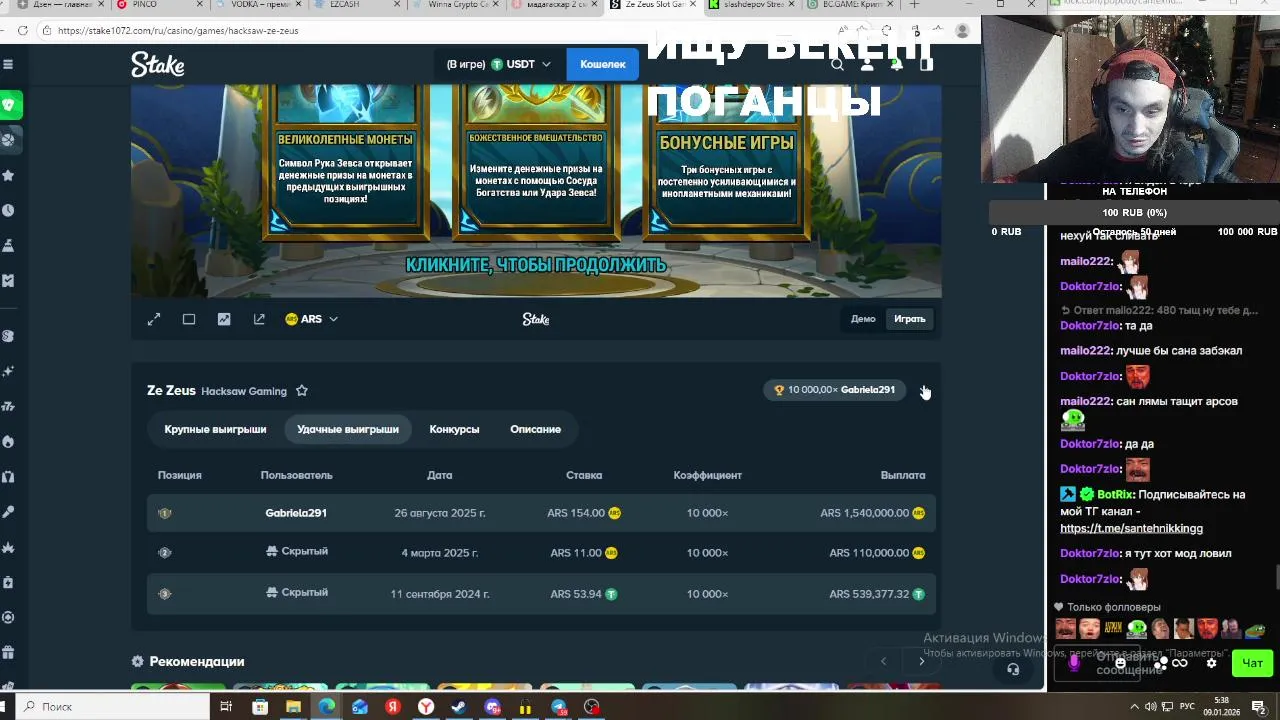This screenshot has height=720, width=1280.
Task: Select the Описание tab
Action: pos(535,429)
